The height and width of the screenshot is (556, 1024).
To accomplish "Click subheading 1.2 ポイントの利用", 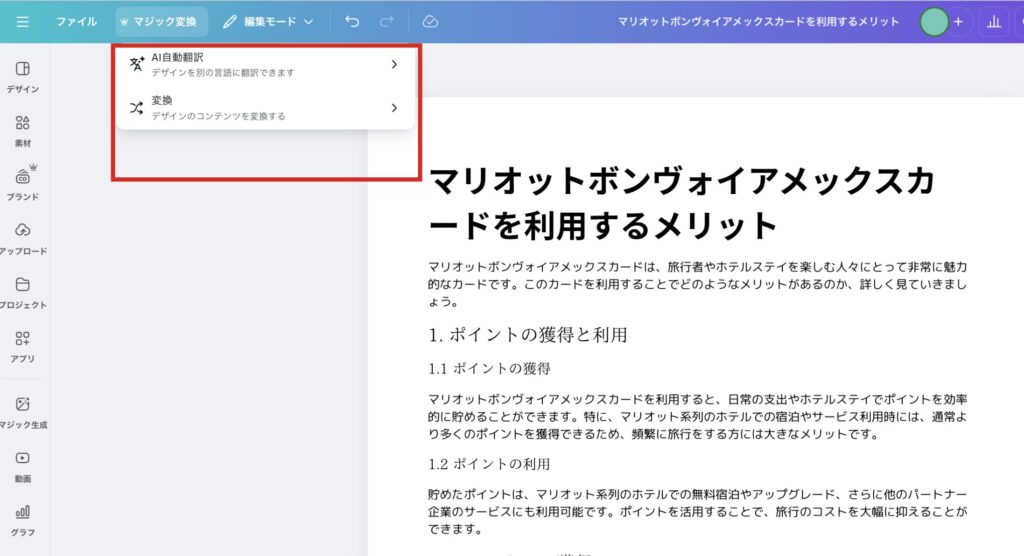I will [x=489, y=464].
